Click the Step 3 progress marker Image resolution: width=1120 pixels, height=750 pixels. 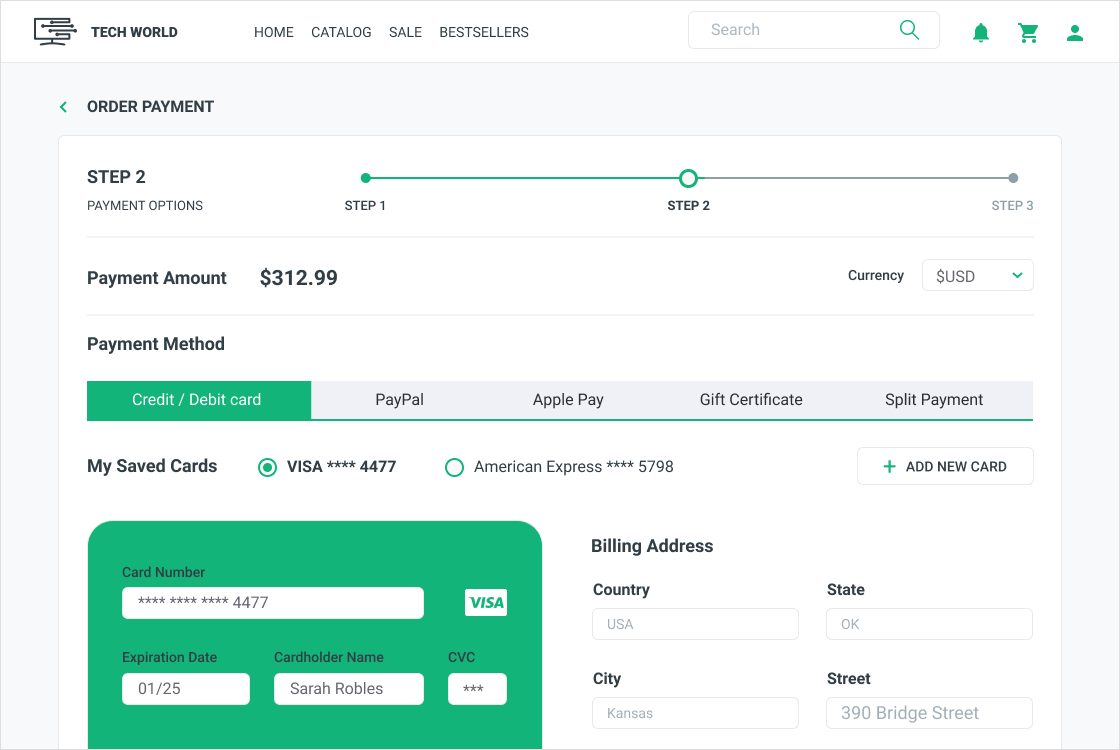tap(1013, 178)
